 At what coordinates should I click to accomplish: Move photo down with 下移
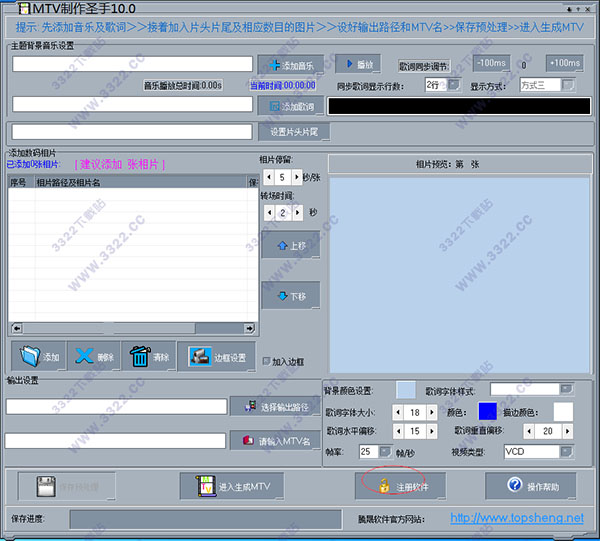coord(291,295)
